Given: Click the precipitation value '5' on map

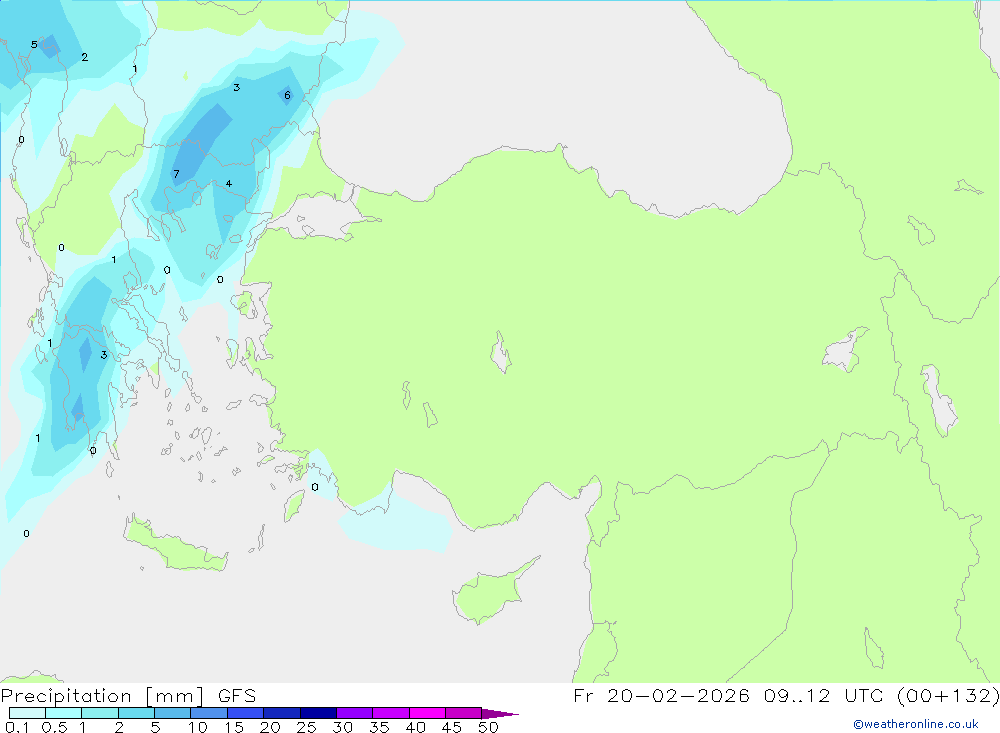Looking at the screenshot, I should click(34, 44).
